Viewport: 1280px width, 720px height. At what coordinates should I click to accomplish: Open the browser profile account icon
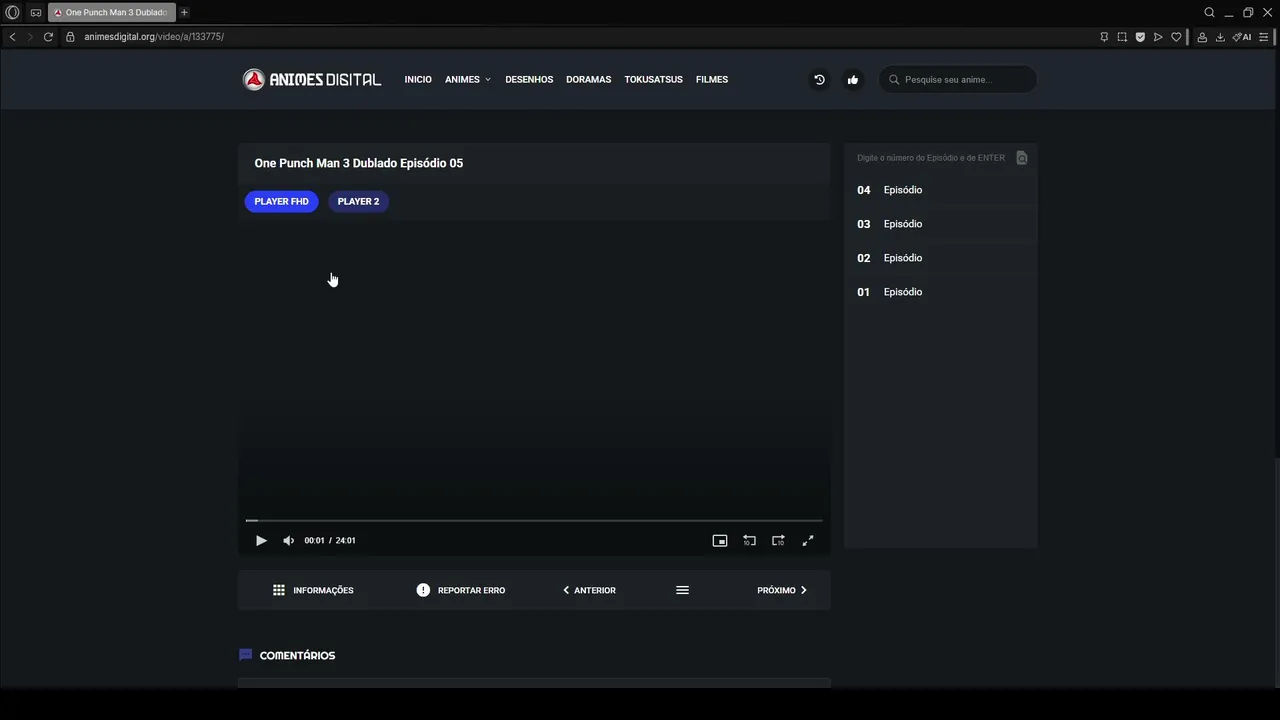pos(1202,37)
